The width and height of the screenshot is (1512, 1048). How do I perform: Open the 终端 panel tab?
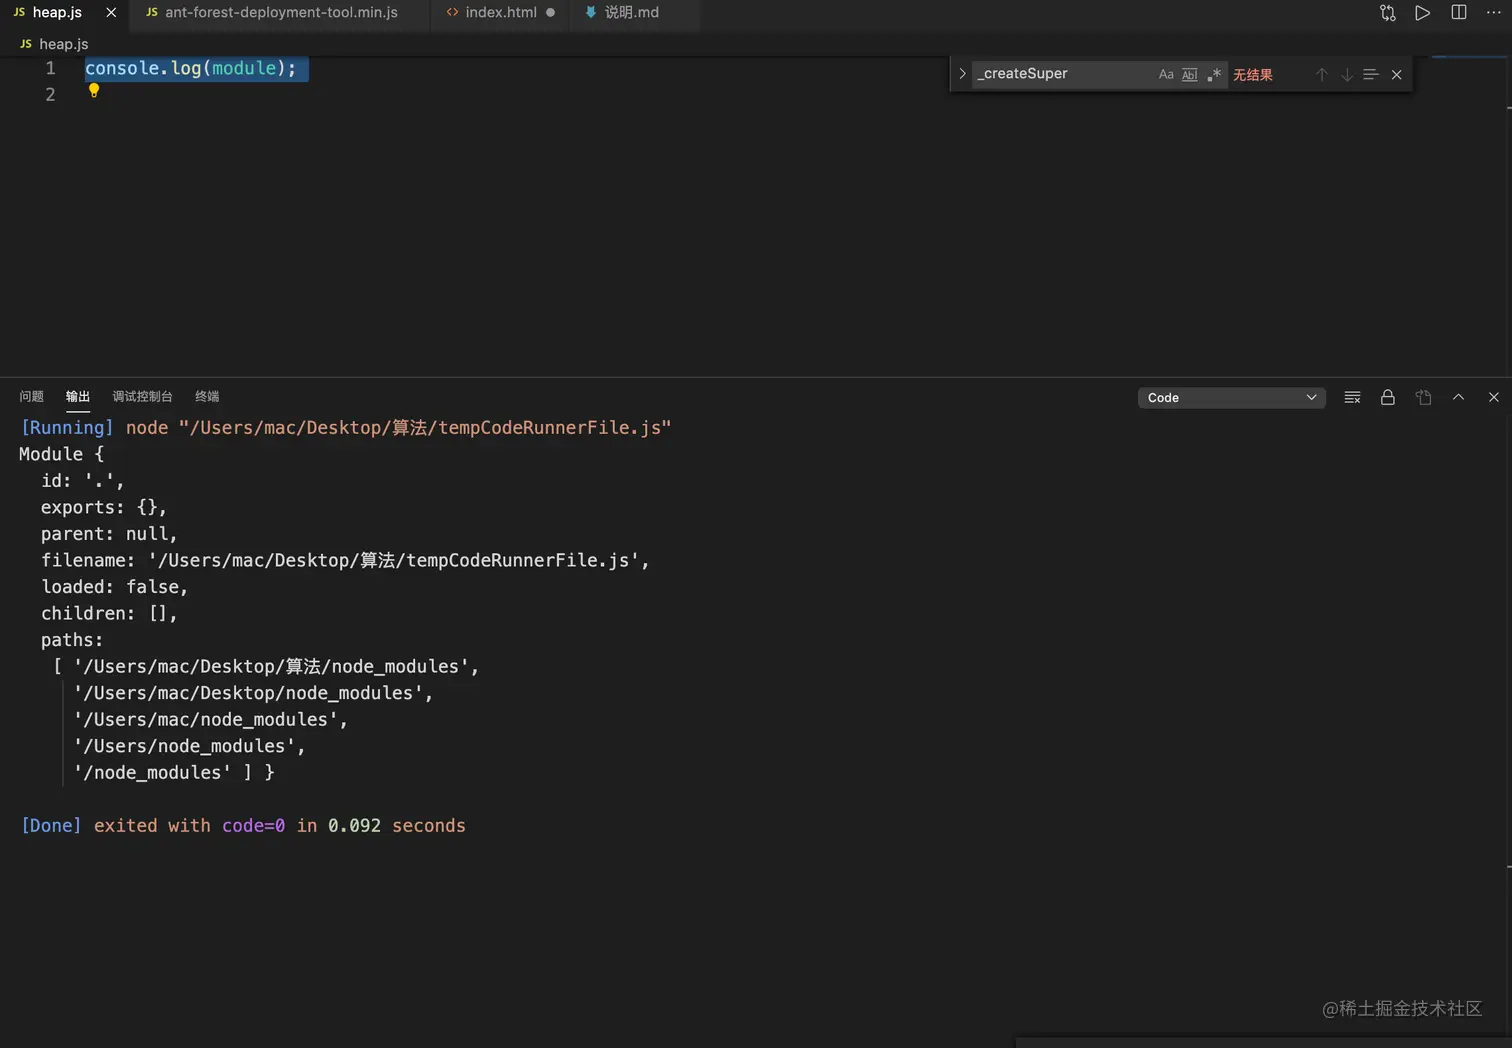pos(207,397)
